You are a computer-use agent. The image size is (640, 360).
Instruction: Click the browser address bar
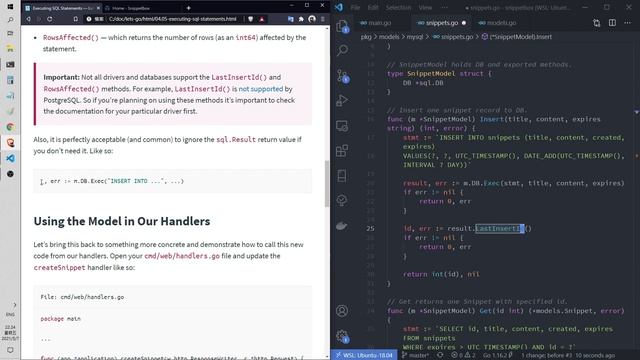tap(172, 19)
